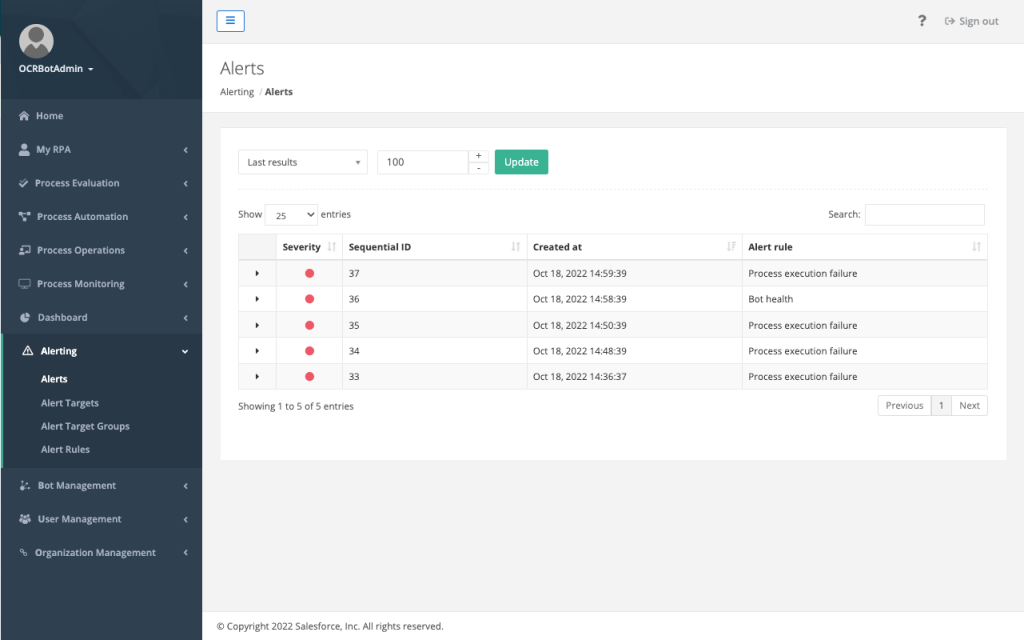Click red severity dot for alert 34
Screen dimensions: 1024x640
coord(310,351)
